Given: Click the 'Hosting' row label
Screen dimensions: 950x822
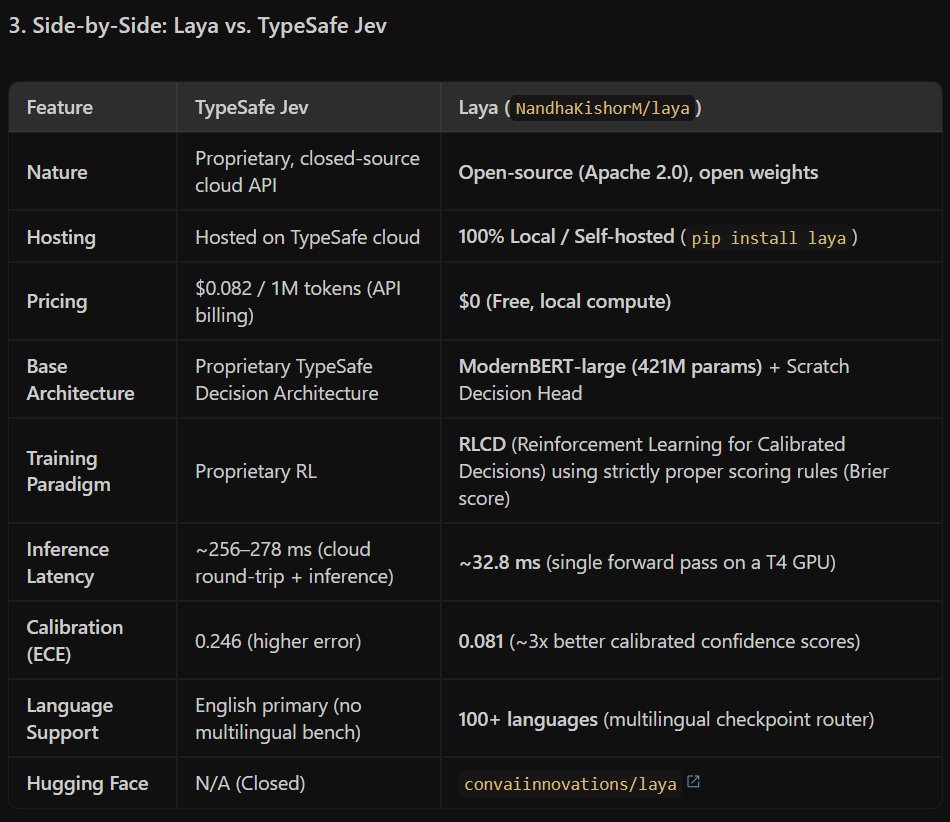Looking at the screenshot, I should (x=61, y=237).
